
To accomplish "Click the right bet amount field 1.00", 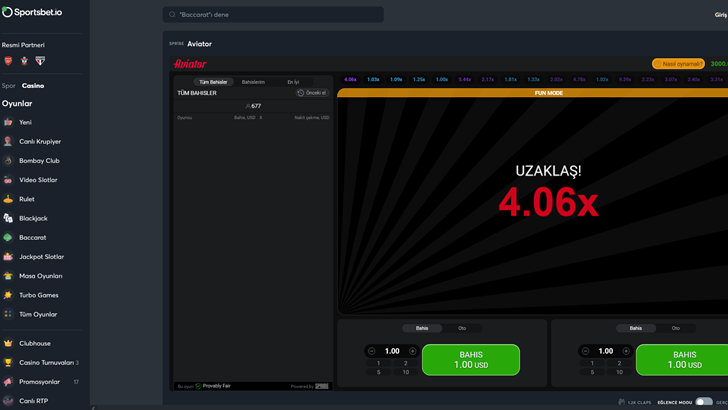I will pyautogui.click(x=605, y=351).
